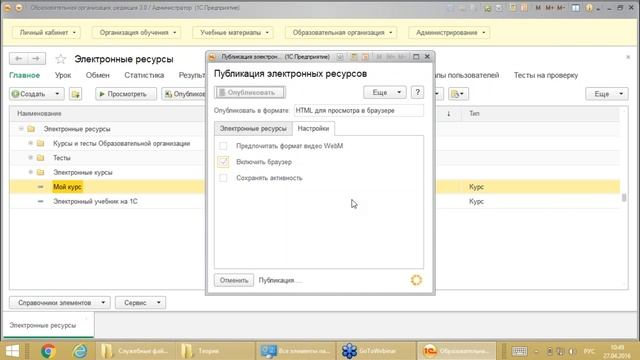Click the Тип column header
640x360 pixels.
coord(474,113)
